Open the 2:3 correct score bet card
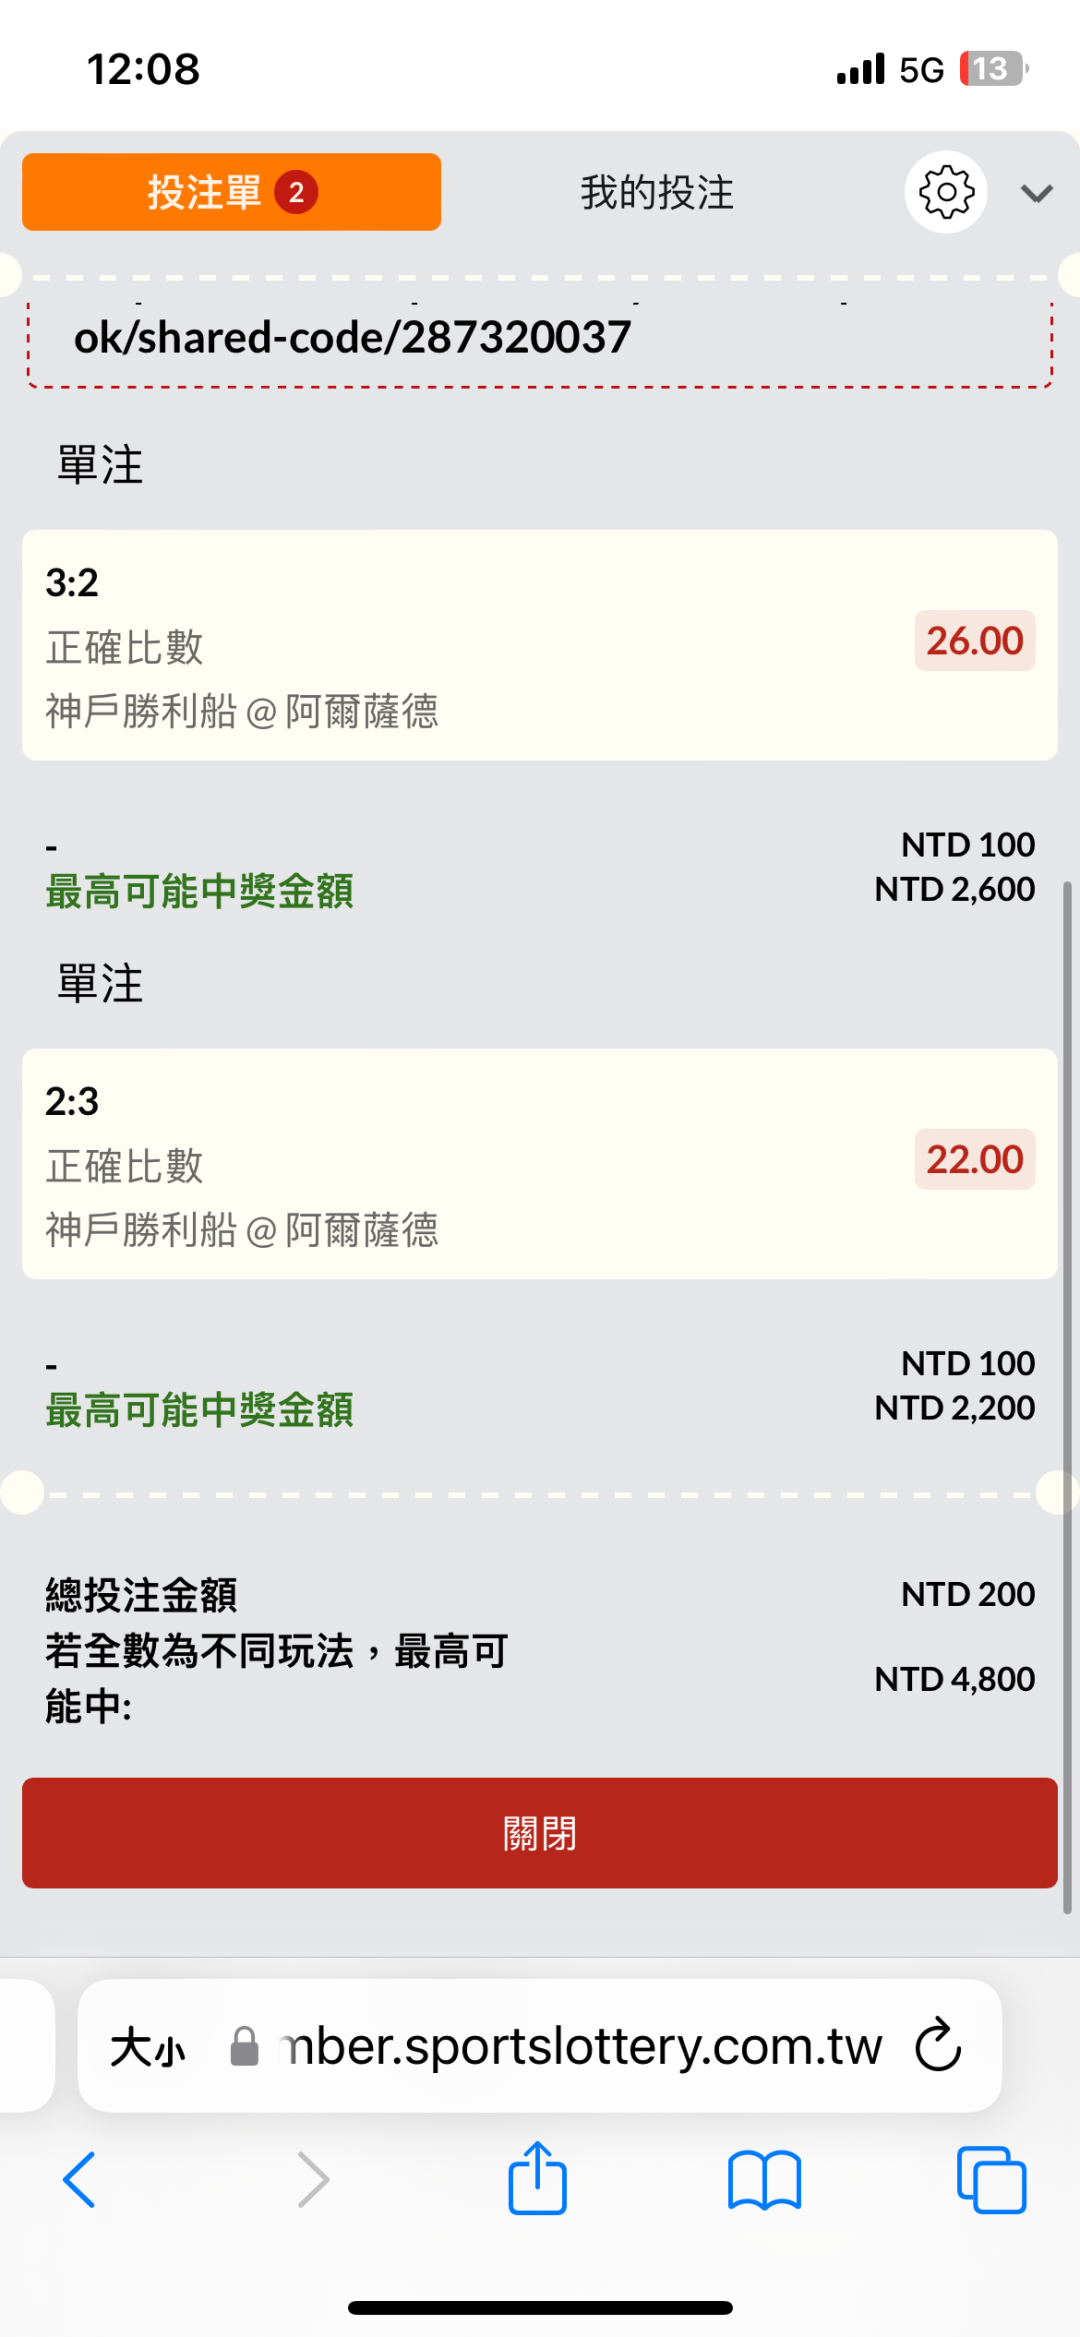This screenshot has width=1080, height=2337. tap(400, 1164)
